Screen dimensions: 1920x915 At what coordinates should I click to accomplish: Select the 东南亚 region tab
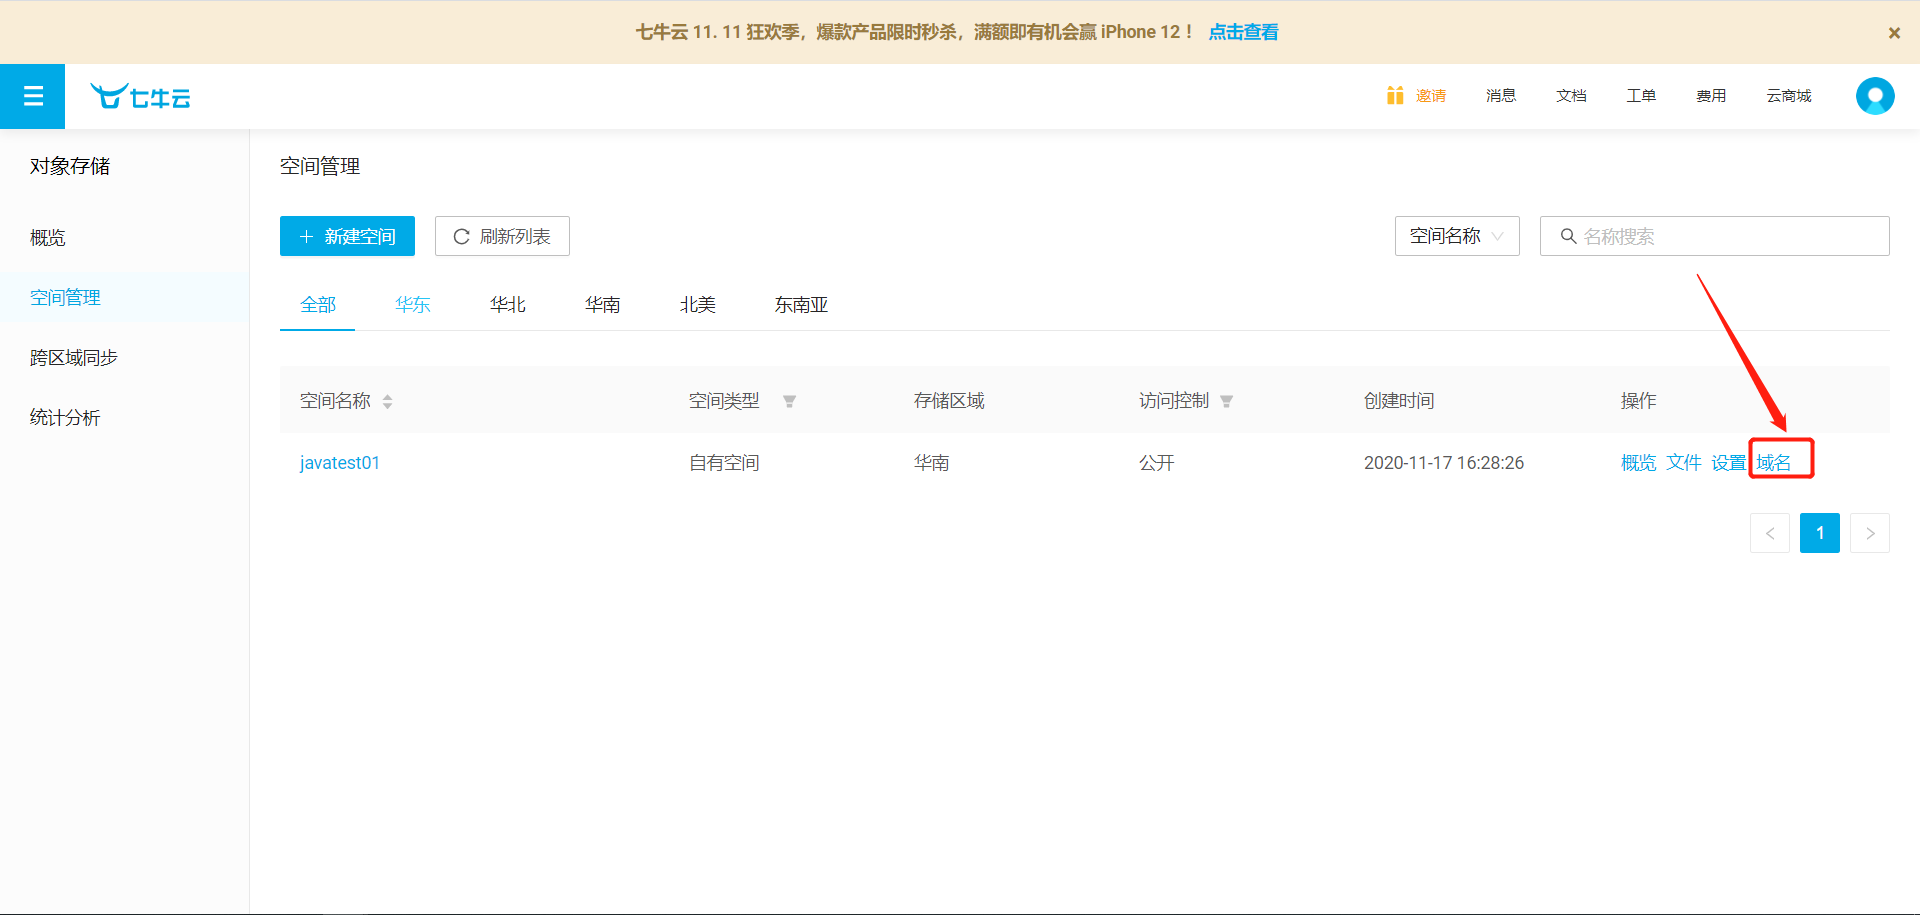(x=802, y=305)
